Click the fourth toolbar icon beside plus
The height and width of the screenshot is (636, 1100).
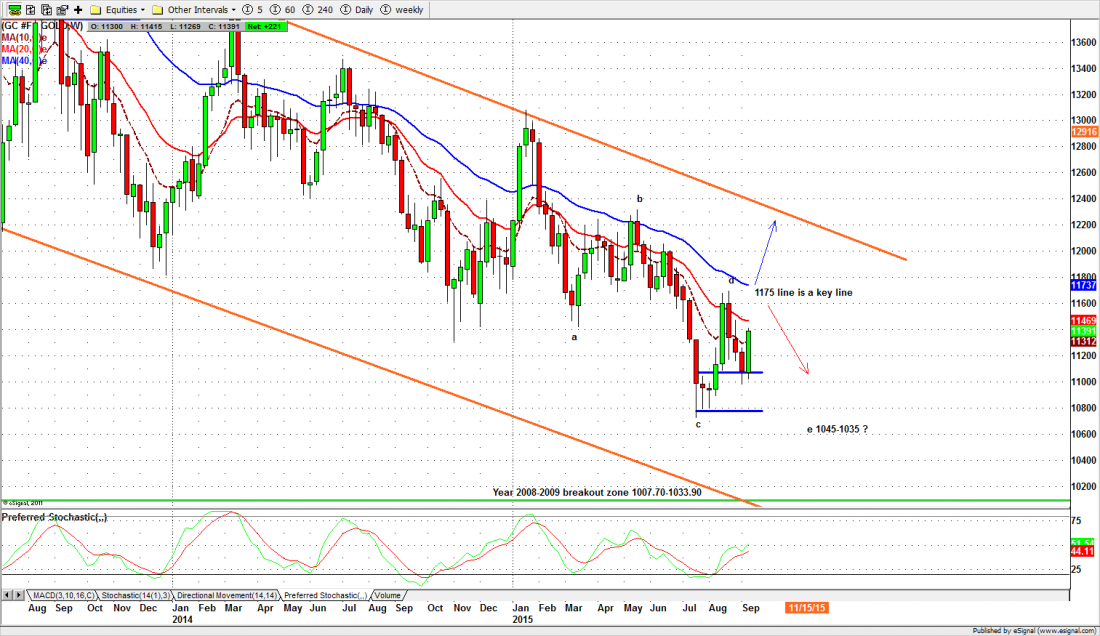click(x=61, y=9)
